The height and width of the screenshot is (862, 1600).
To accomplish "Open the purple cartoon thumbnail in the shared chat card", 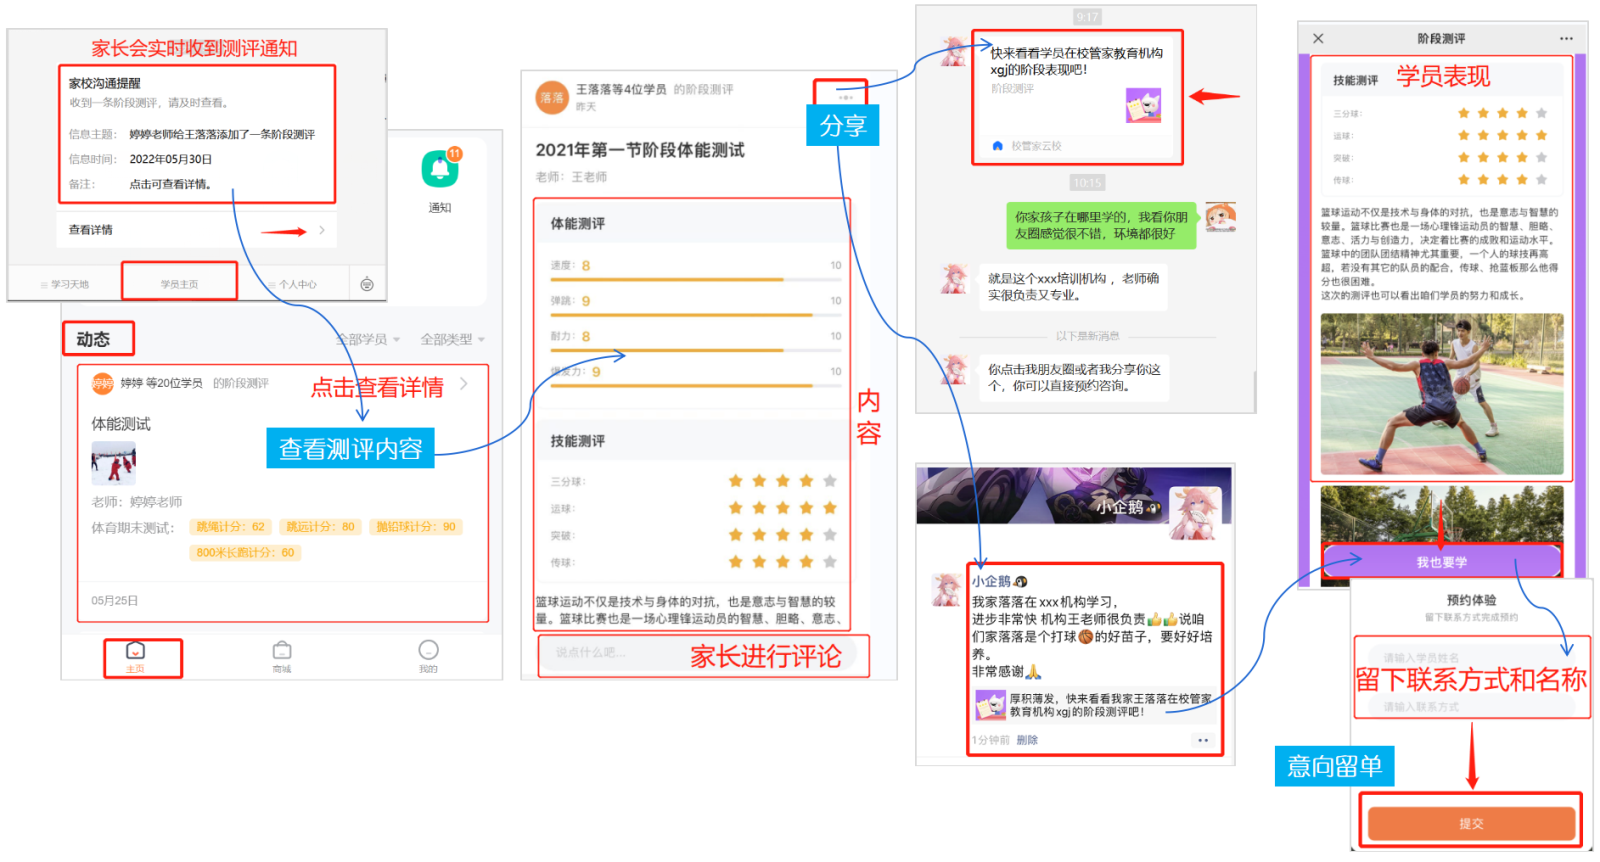I will click(1144, 105).
